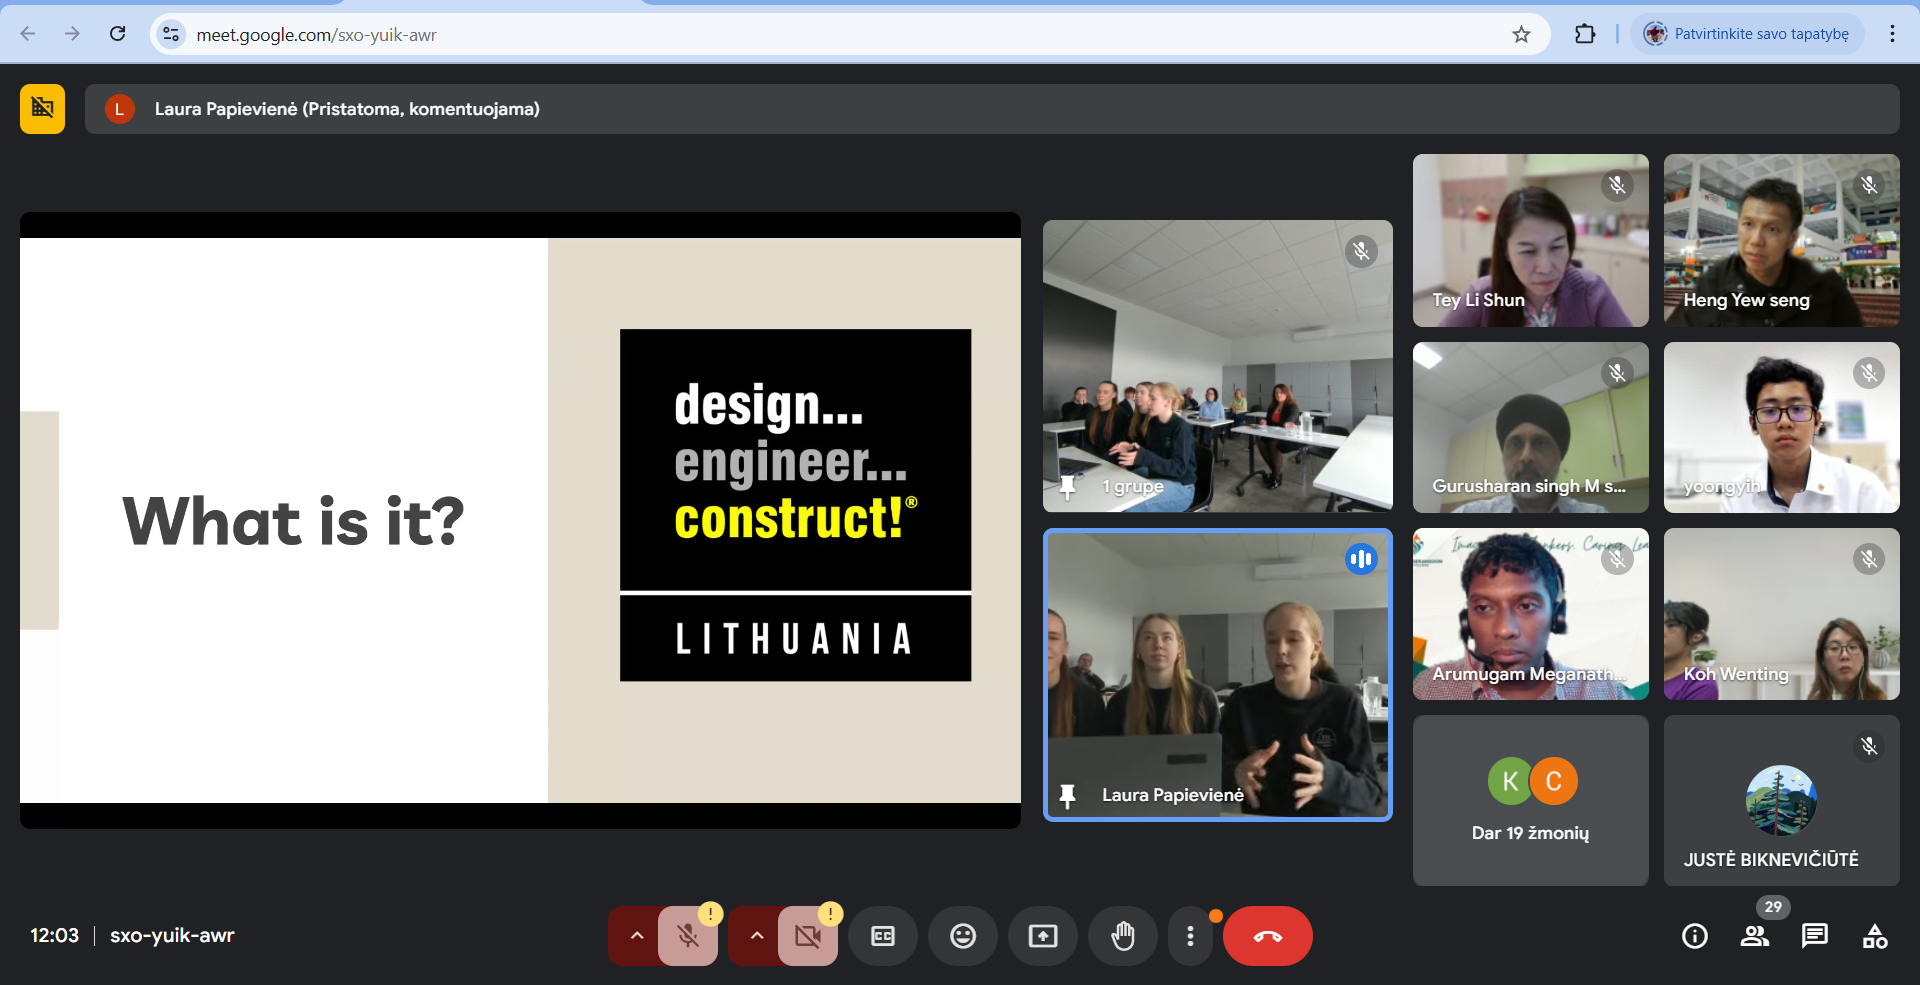Turn on closed captions
This screenshot has width=1920, height=985.
883,936
